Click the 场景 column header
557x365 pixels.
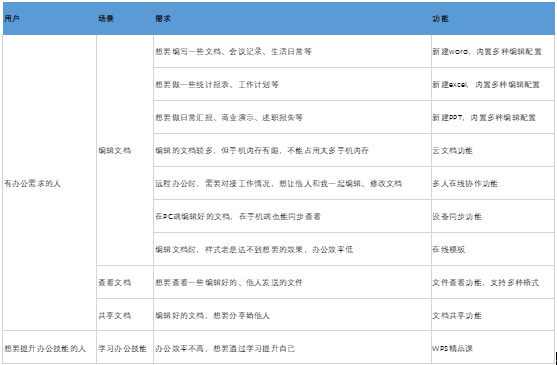125,18
